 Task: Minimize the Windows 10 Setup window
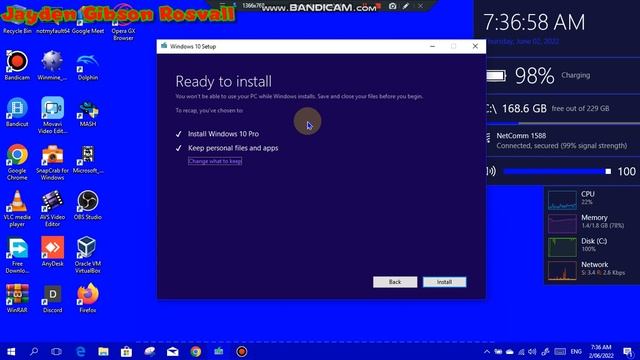(x=432, y=47)
